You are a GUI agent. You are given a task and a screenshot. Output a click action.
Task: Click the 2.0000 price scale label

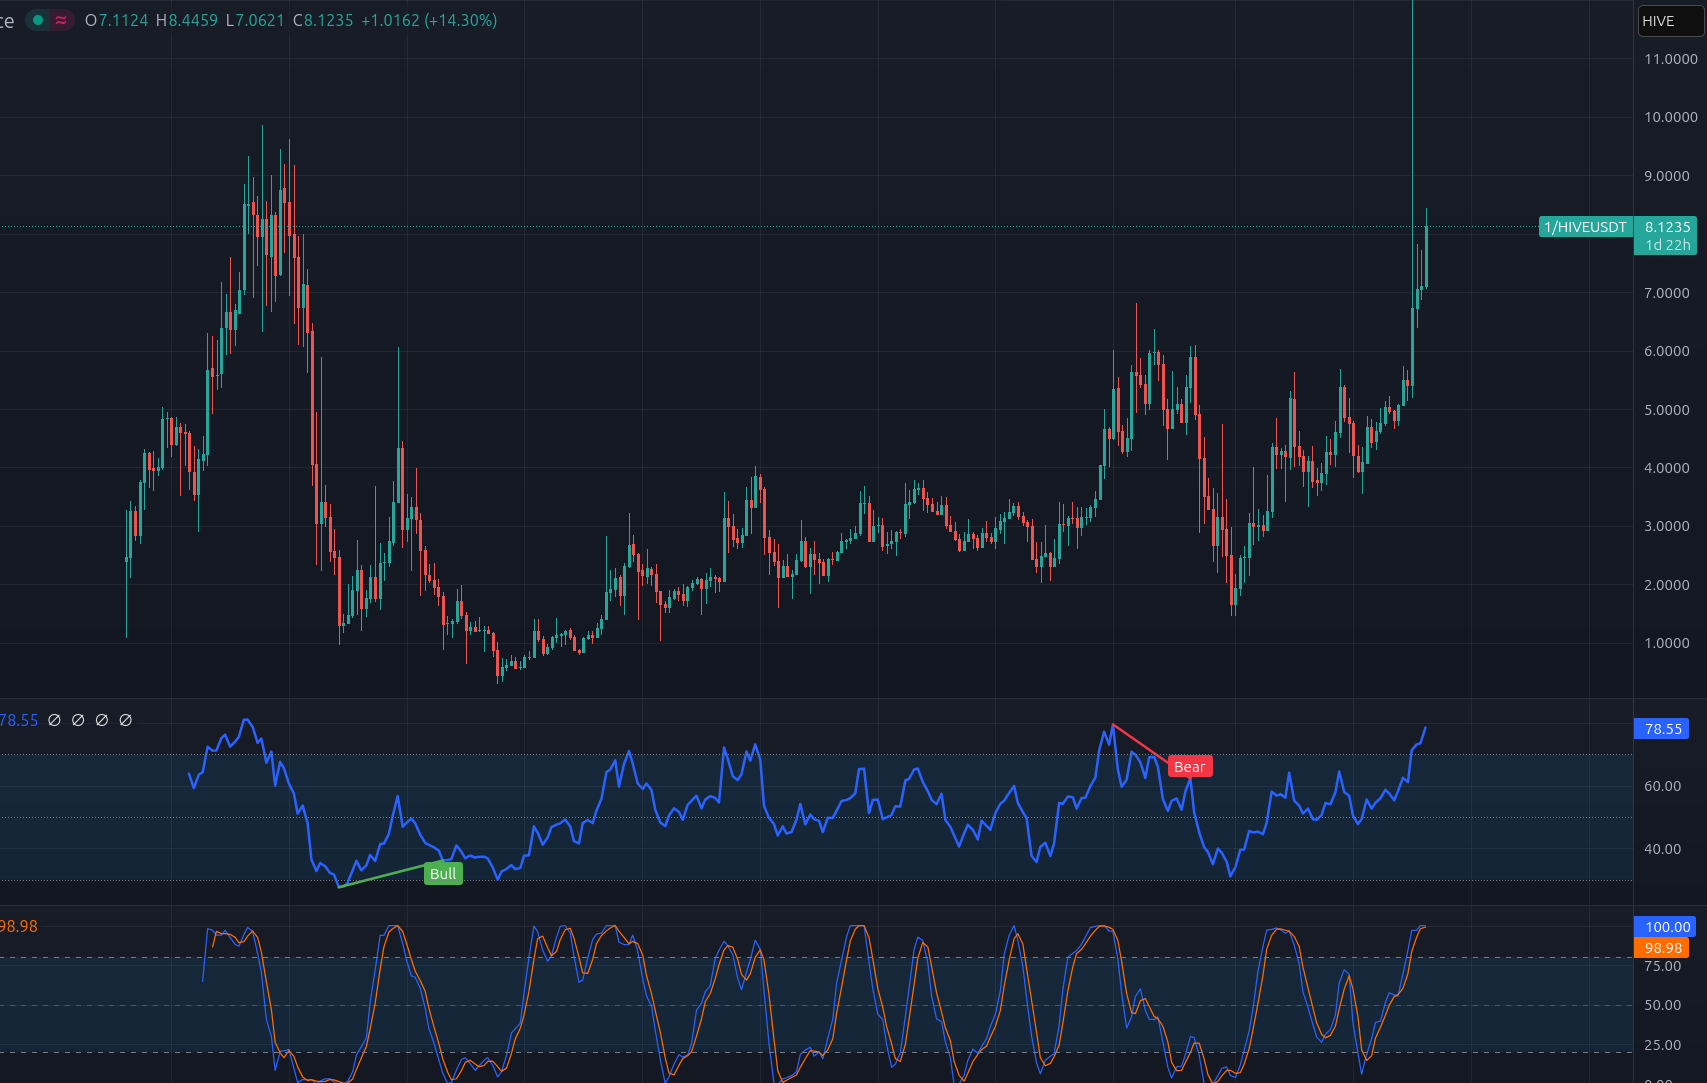click(x=1667, y=585)
